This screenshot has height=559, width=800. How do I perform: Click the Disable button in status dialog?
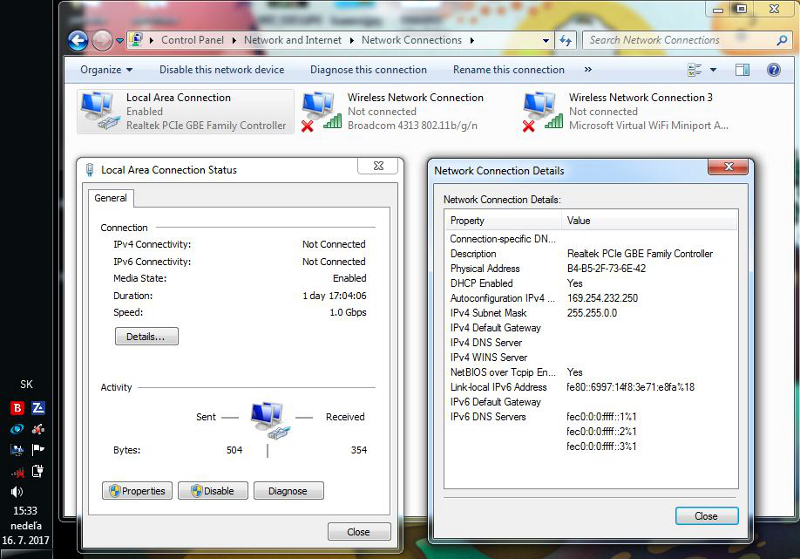[x=213, y=491]
